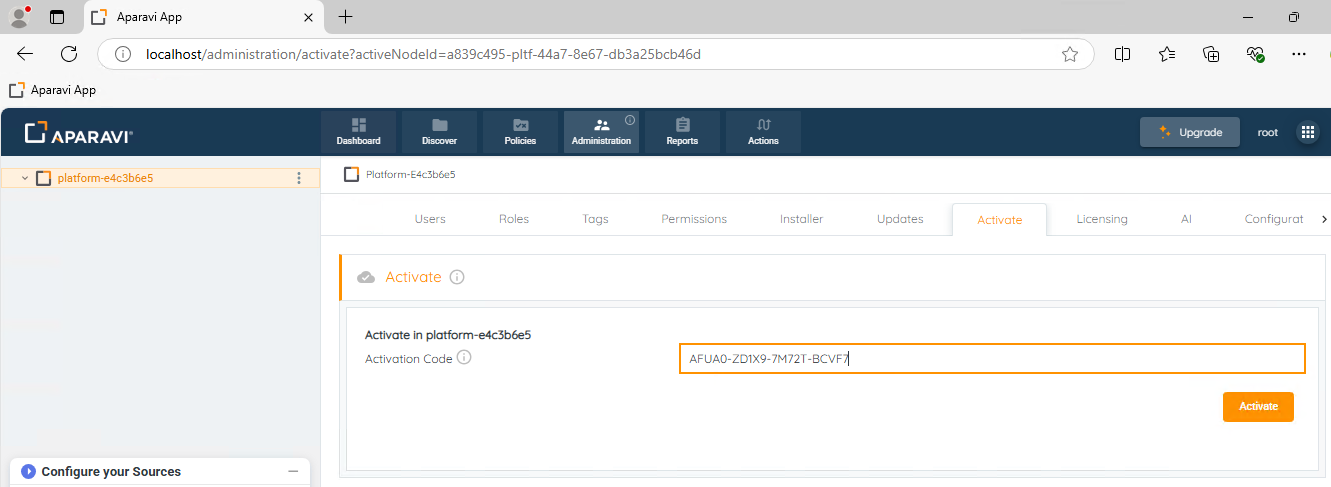This screenshot has width=1331, height=487.
Task: Click the cloud check icon beside Activate
Action: [x=366, y=277]
